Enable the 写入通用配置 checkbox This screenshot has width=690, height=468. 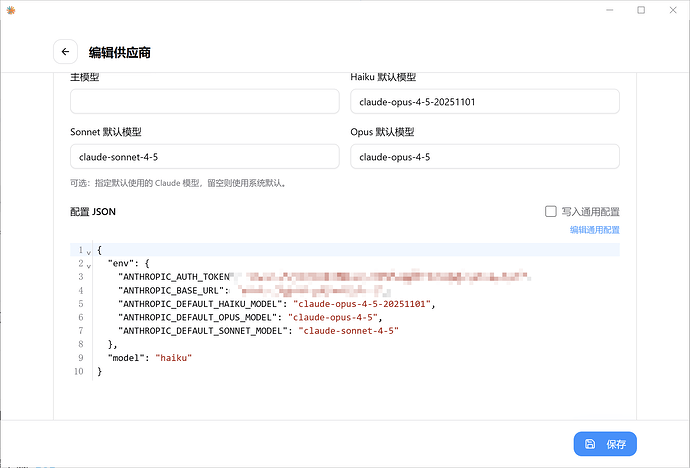pyautogui.click(x=551, y=212)
